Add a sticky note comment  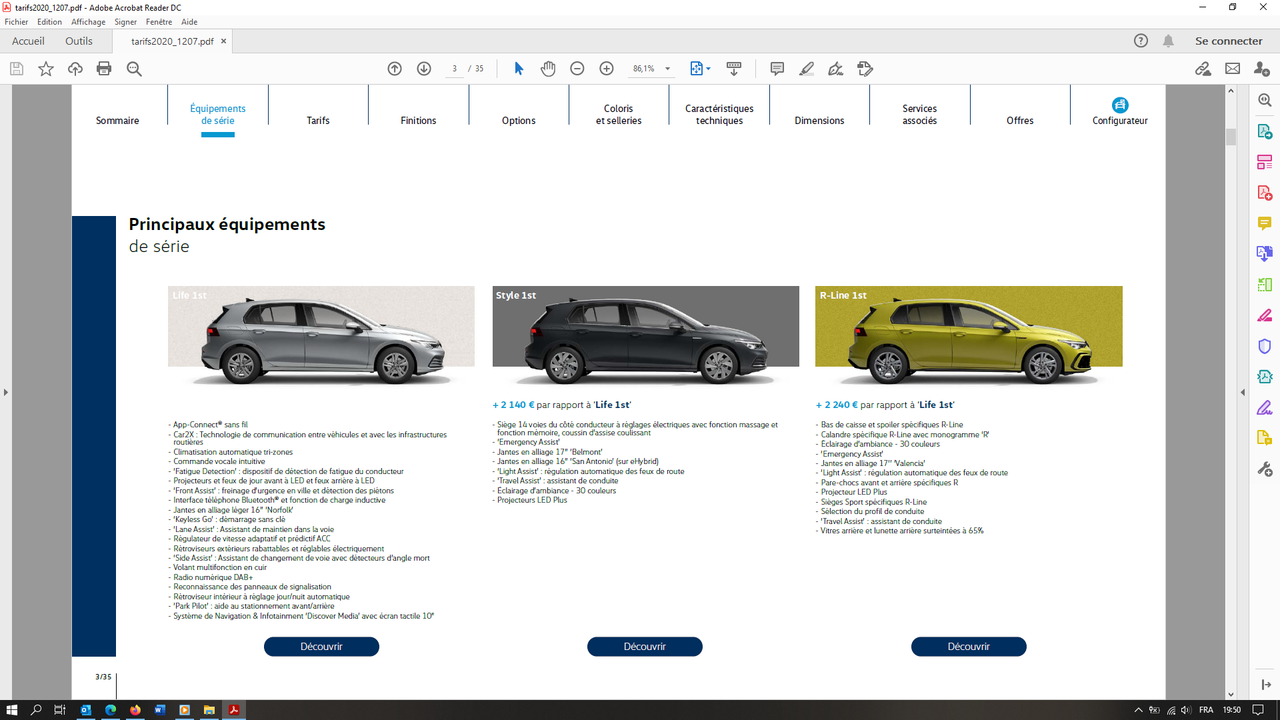777,69
